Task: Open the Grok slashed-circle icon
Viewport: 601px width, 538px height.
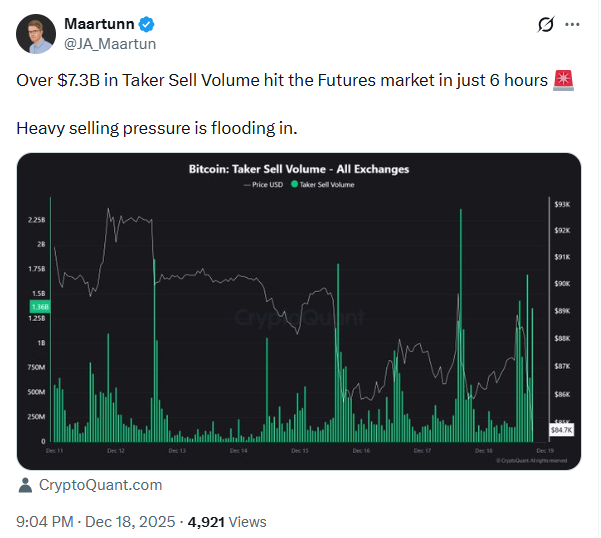Action: (546, 24)
